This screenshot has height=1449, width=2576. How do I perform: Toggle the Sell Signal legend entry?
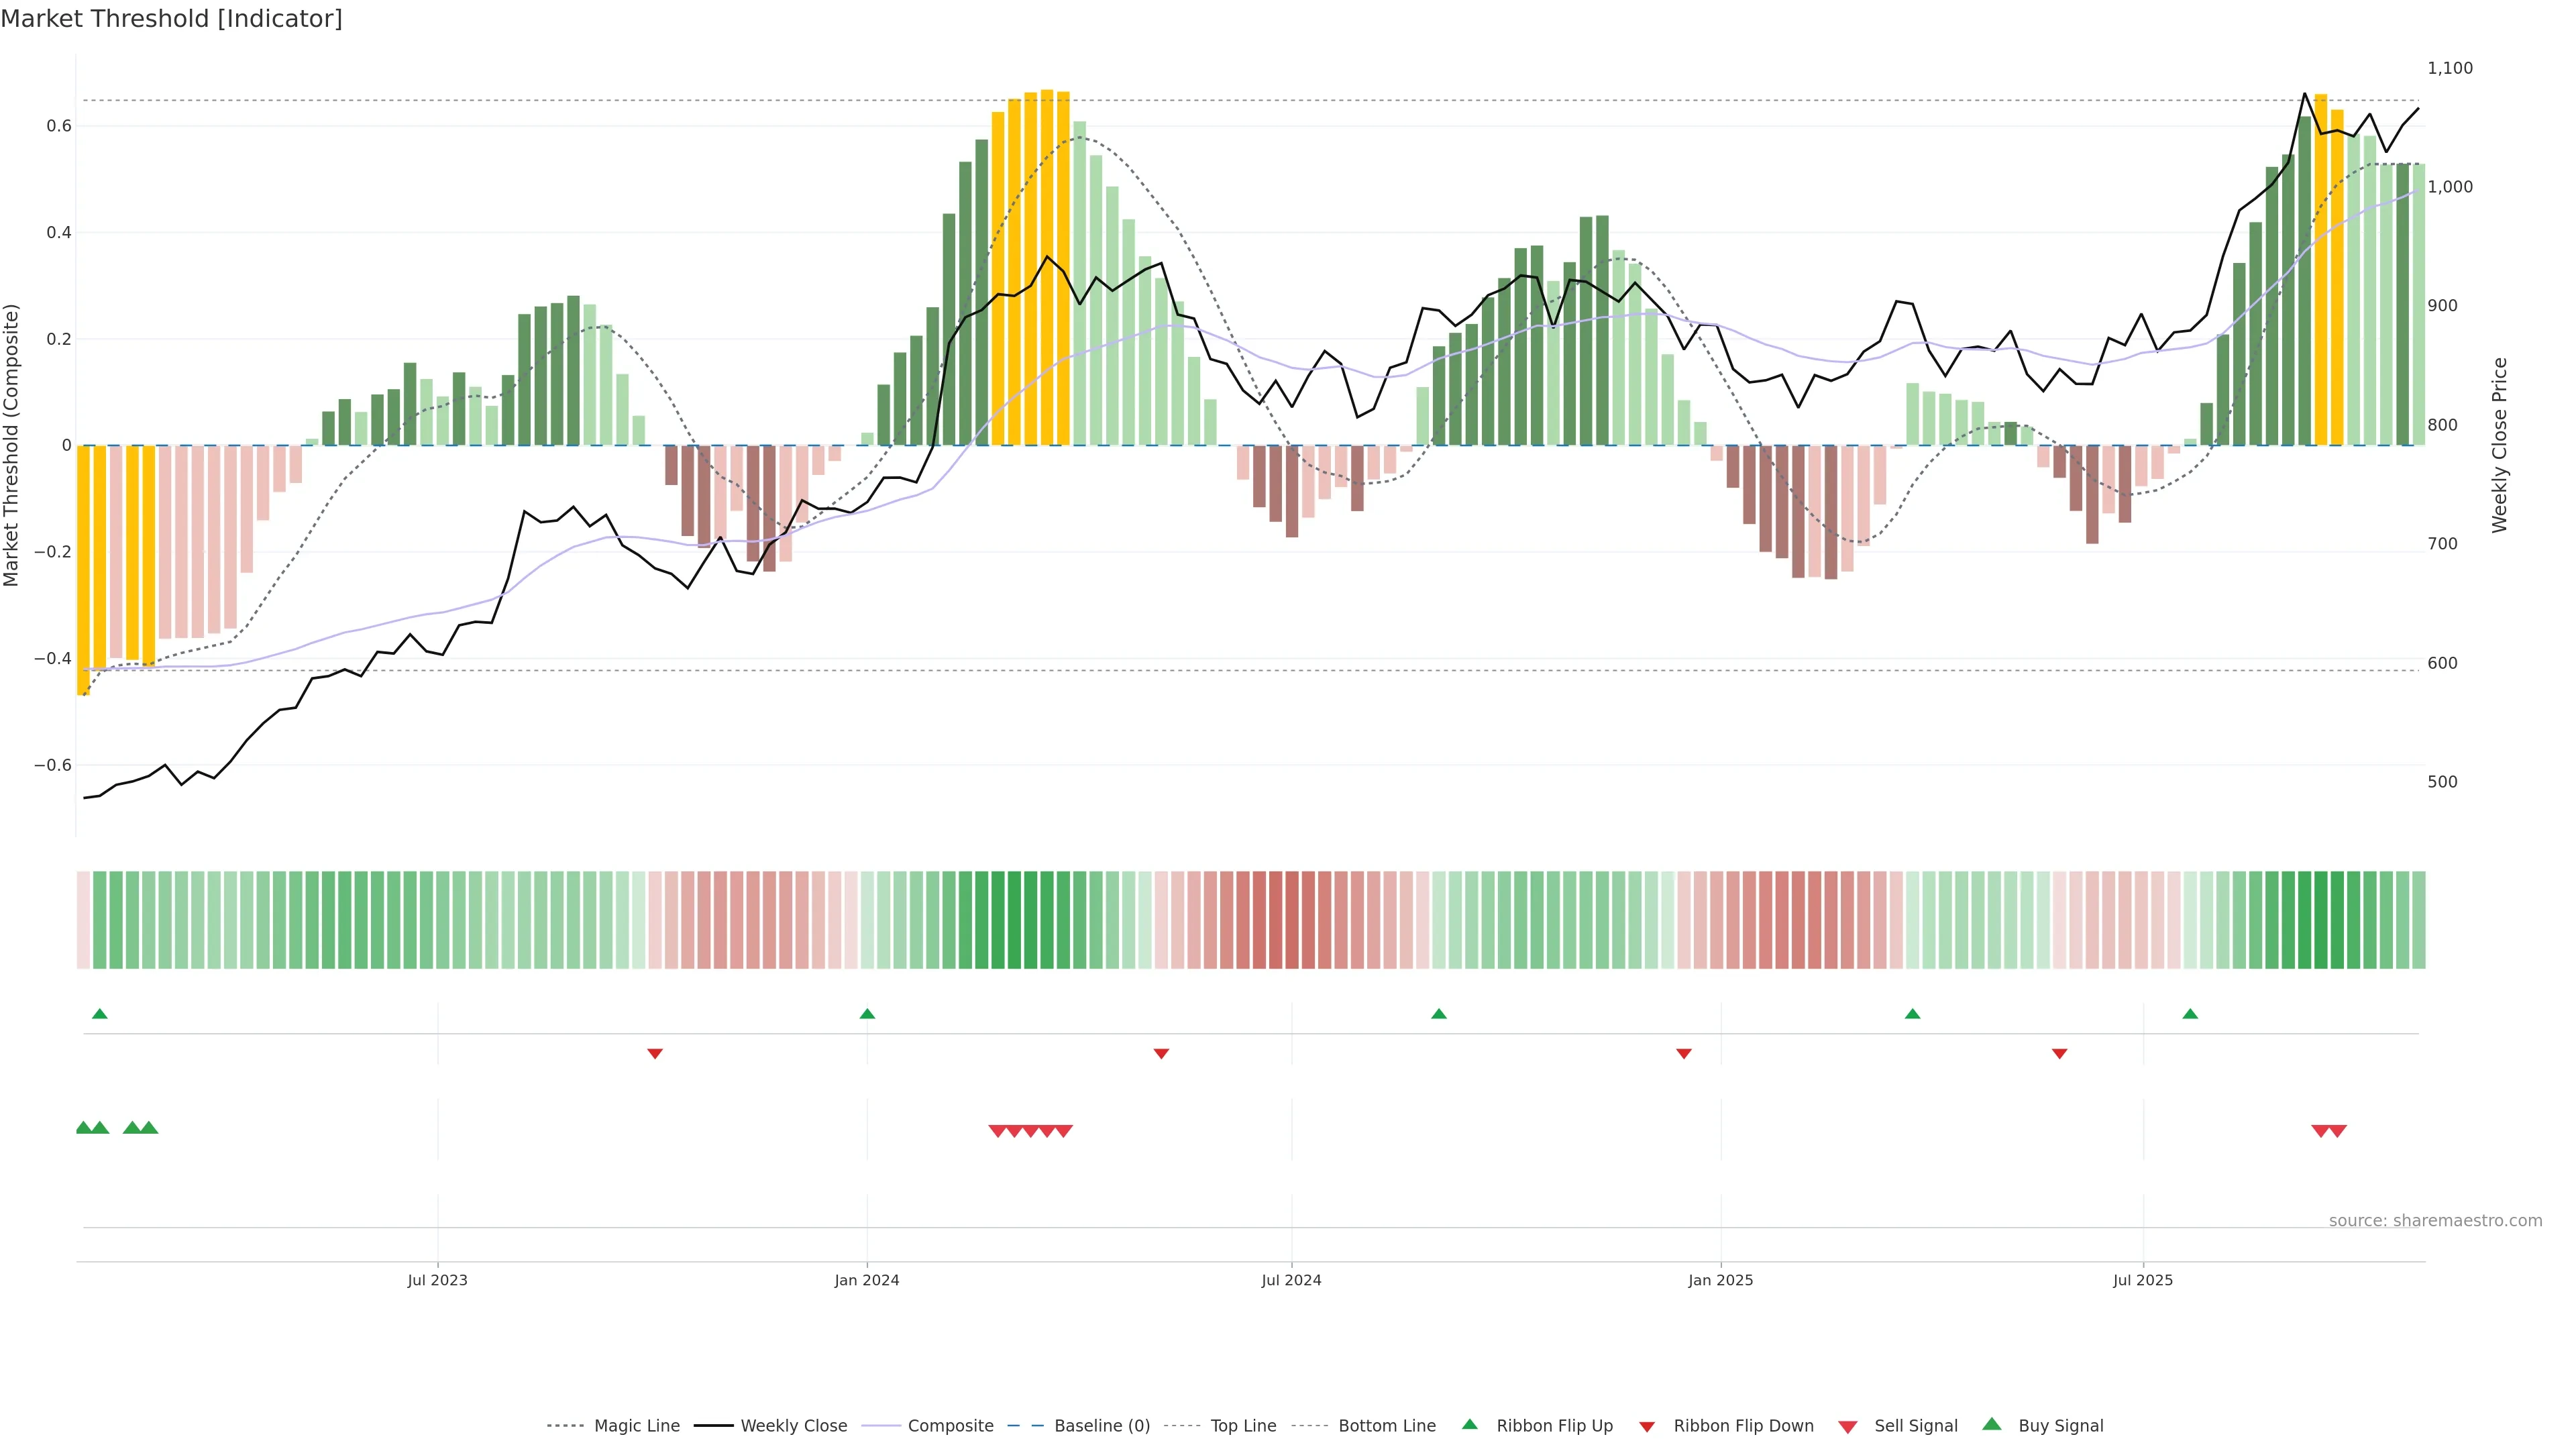[x=1915, y=1426]
